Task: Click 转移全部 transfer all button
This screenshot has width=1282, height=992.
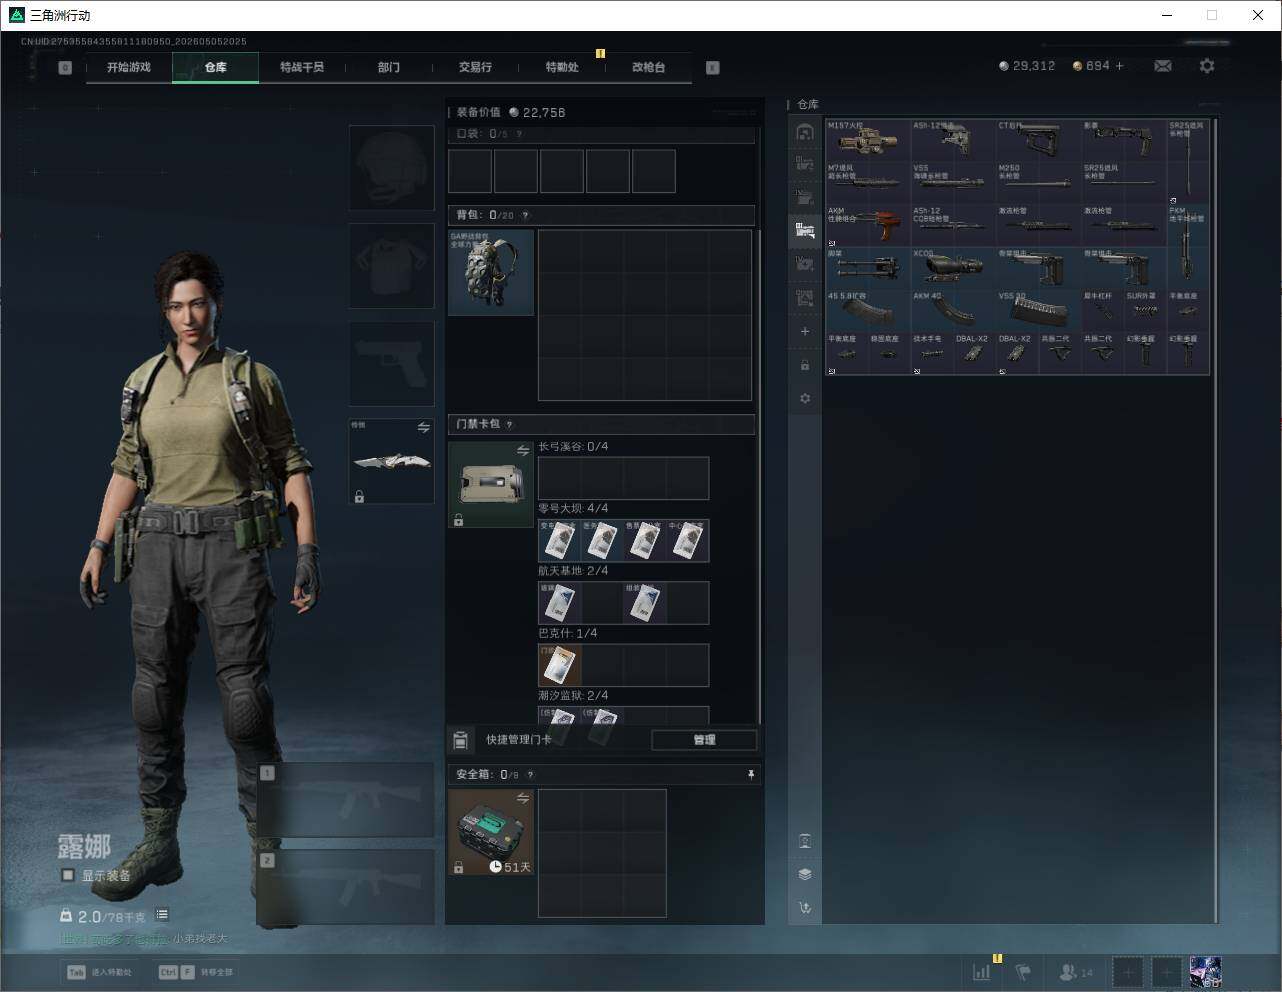Action: [196, 972]
